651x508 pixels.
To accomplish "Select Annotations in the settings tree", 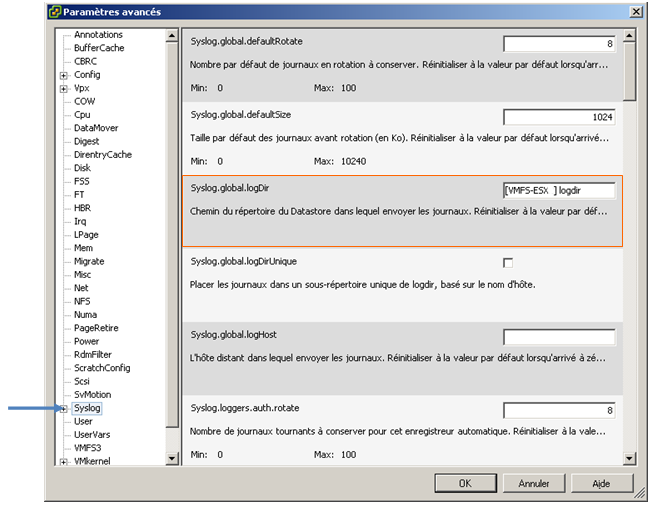I will (x=98, y=35).
